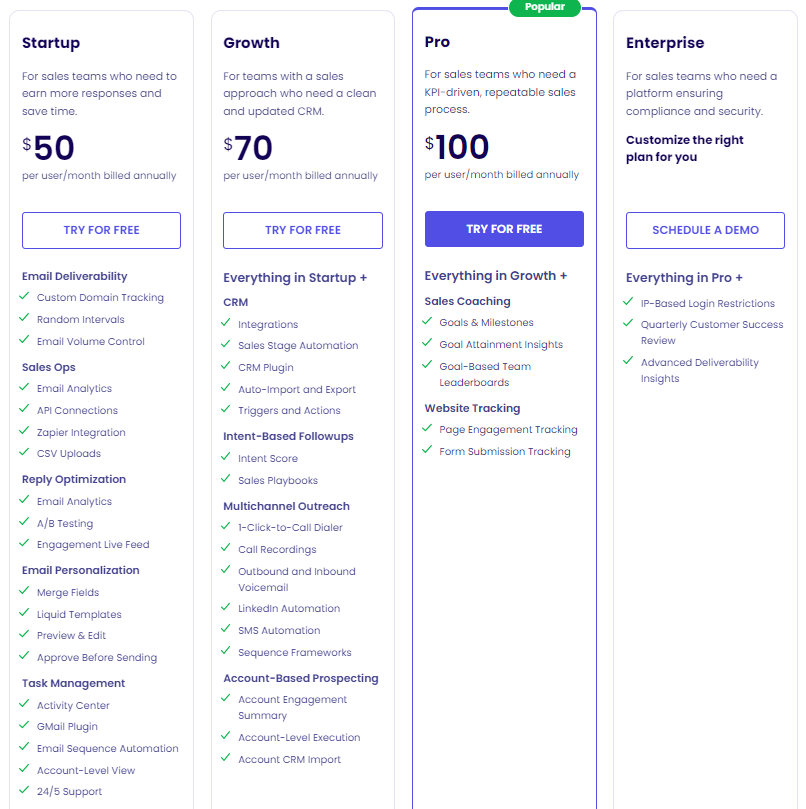Click the $100 Pro price

[x=457, y=148]
